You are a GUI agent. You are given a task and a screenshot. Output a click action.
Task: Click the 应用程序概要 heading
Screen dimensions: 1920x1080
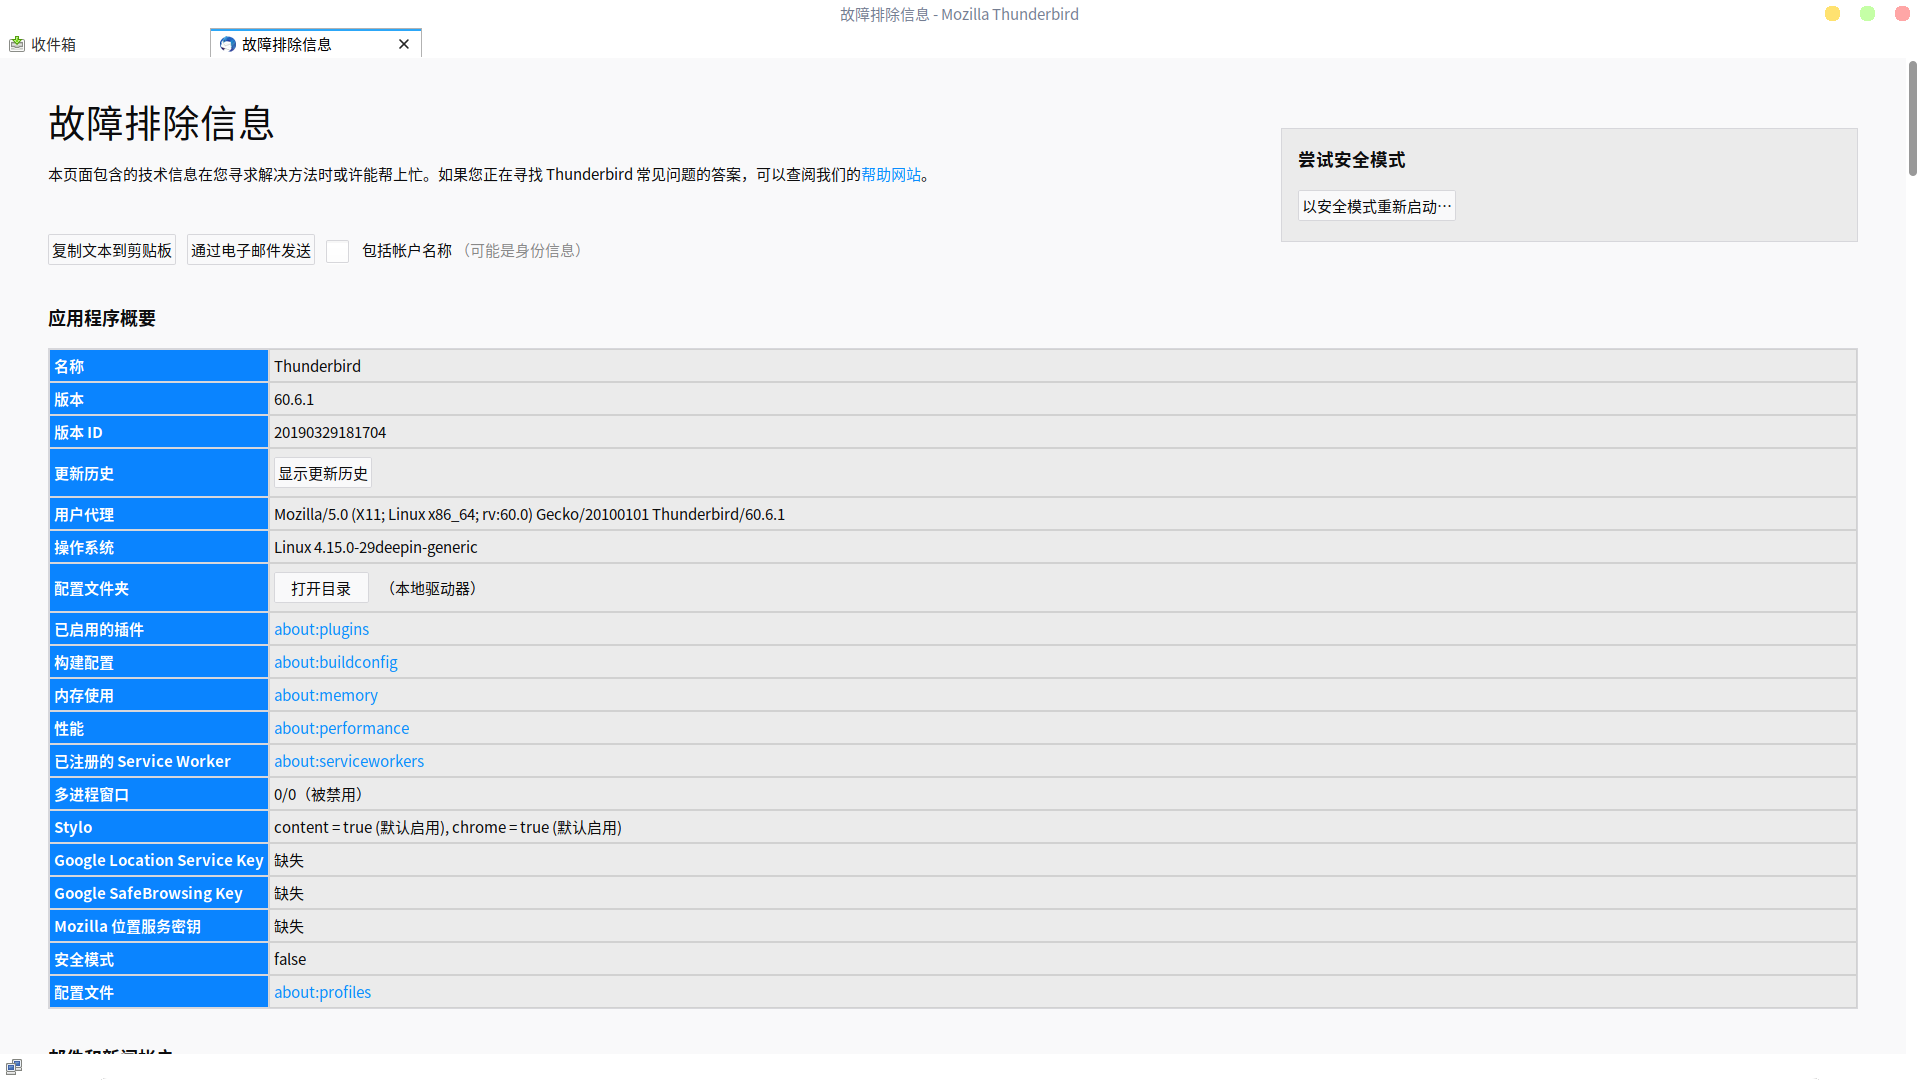(x=102, y=318)
